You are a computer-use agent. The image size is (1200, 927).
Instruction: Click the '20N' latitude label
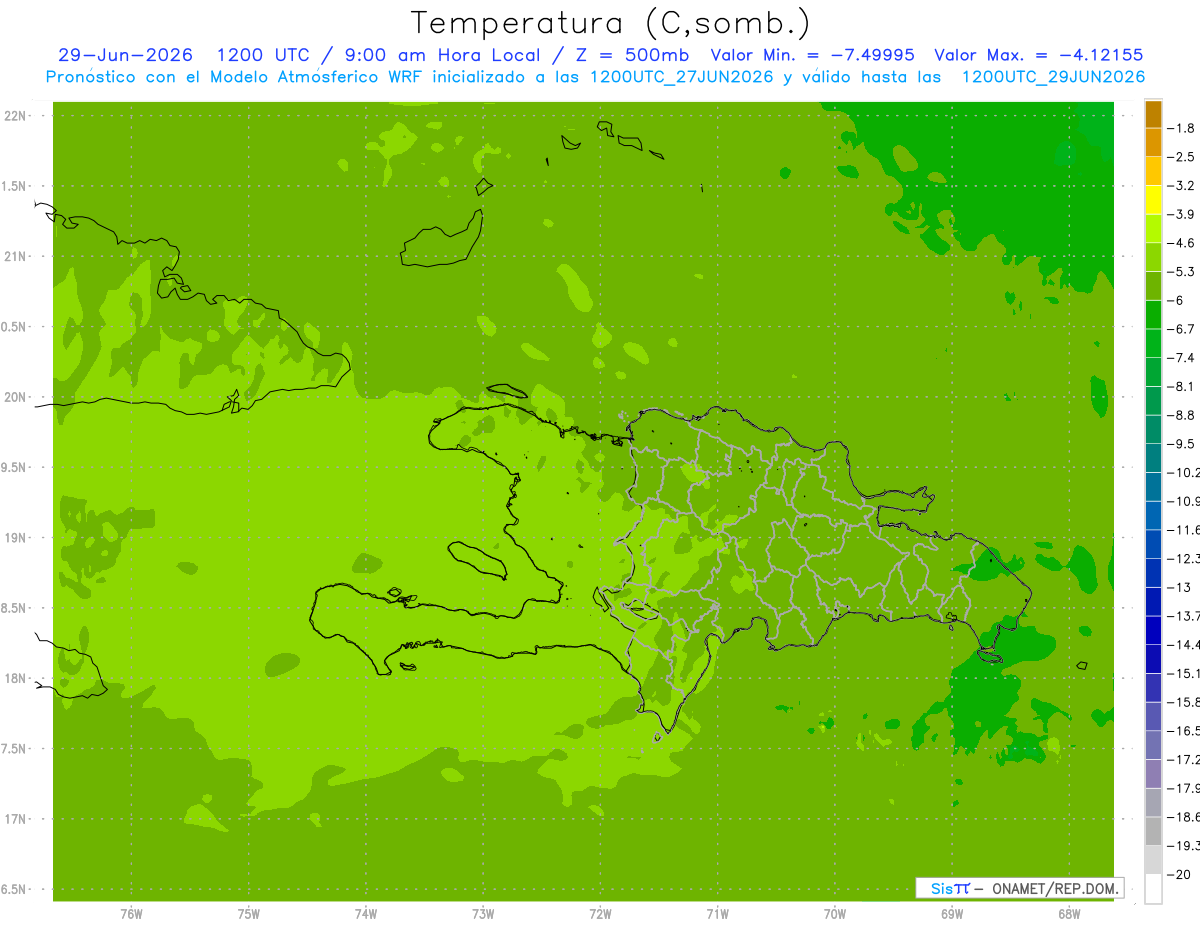click(14, 397)
